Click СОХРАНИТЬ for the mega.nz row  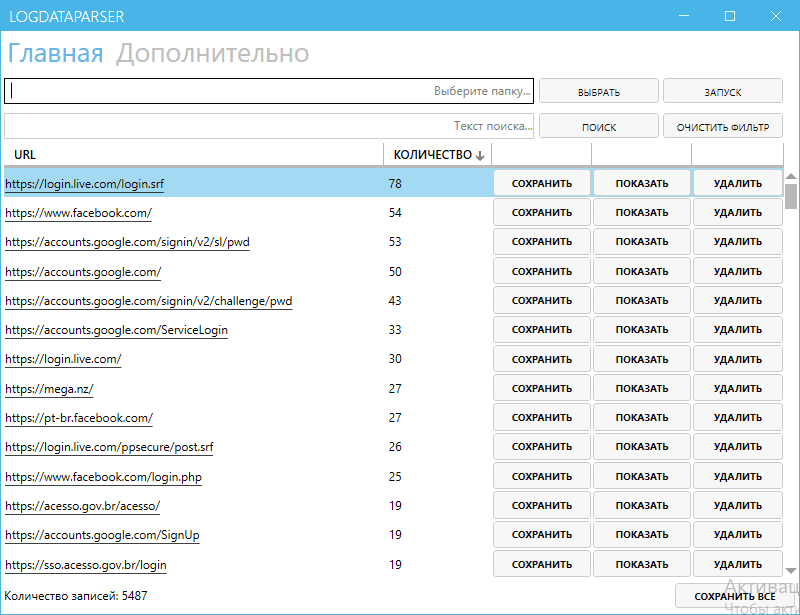(541, 388)
